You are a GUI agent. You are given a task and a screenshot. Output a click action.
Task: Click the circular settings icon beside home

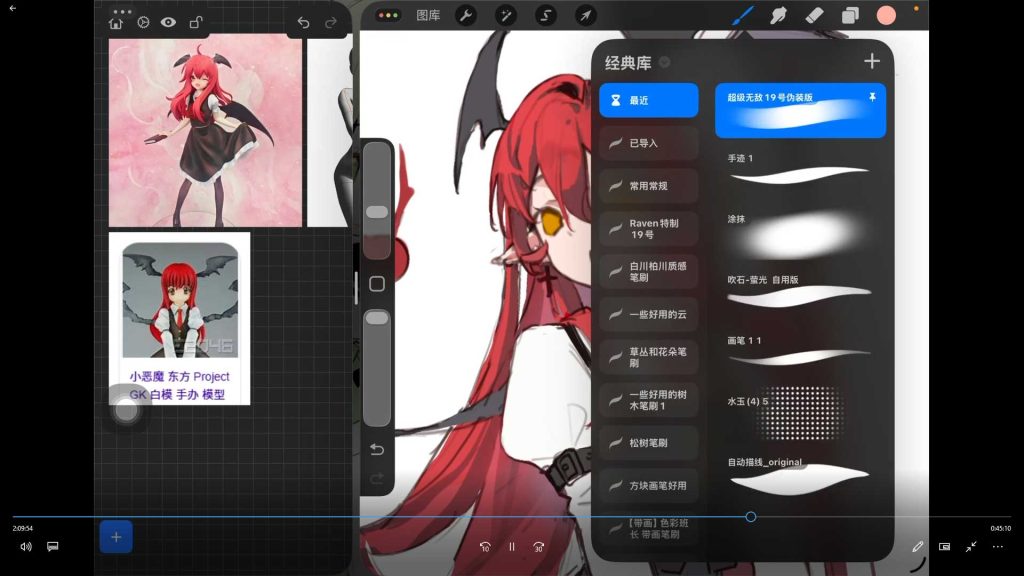143,22
